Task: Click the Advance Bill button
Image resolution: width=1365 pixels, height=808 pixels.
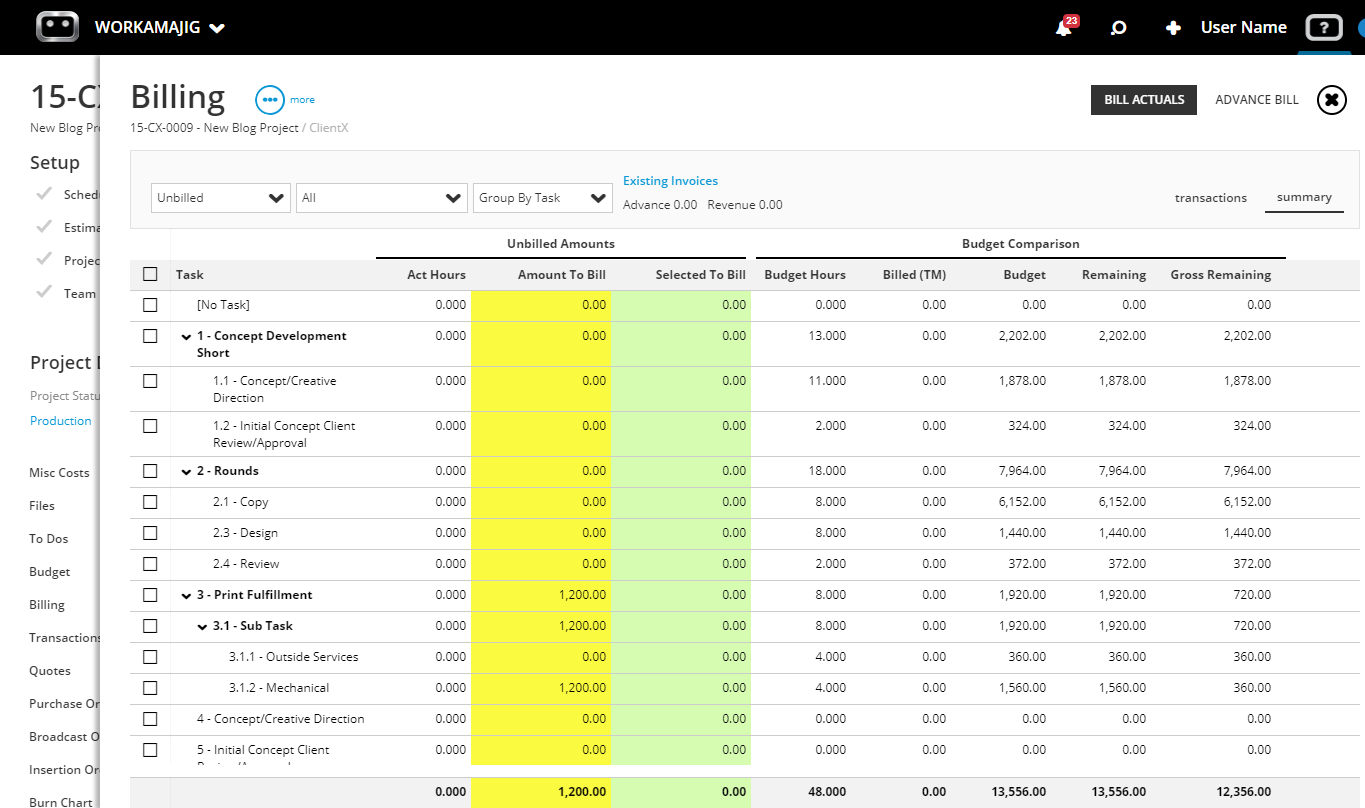Action: (1257, 100)
